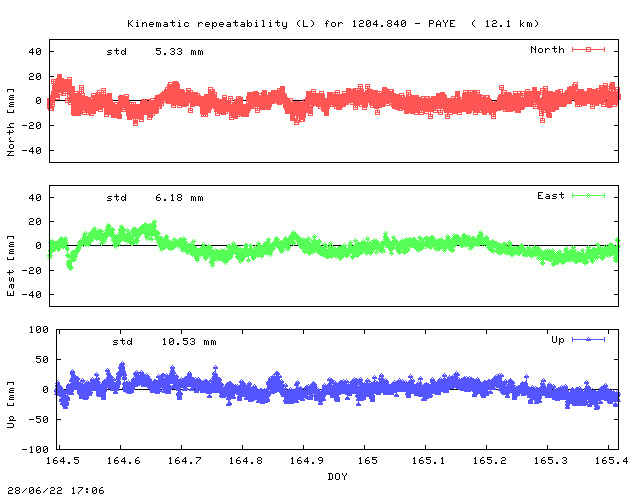
Task: Click the green East legend line sample
Action: 588,196
